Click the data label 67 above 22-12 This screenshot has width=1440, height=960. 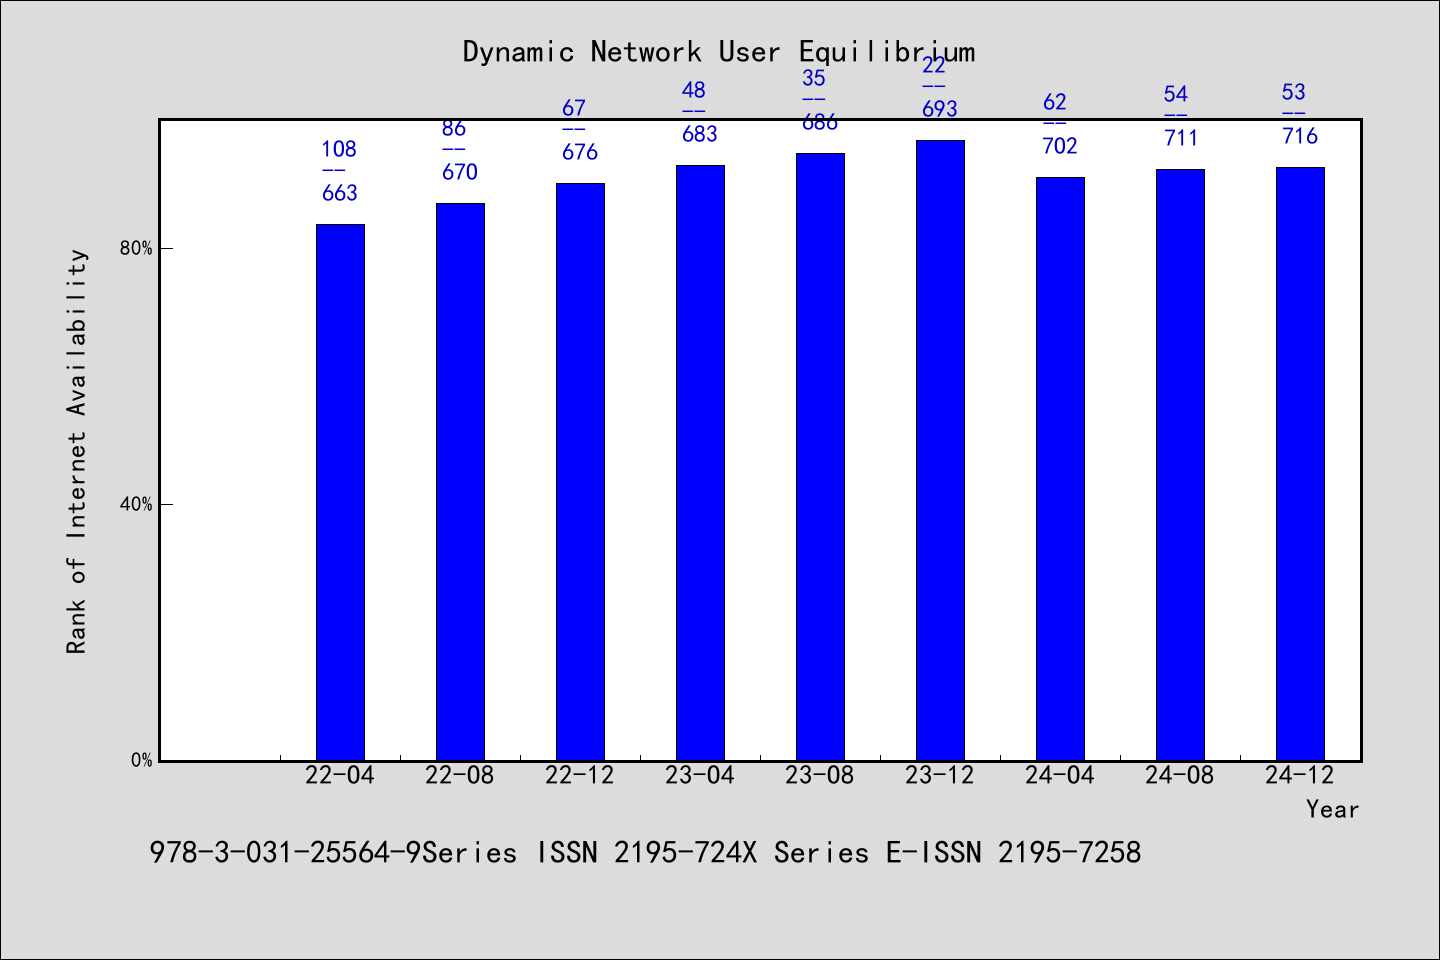coord(574,108)
